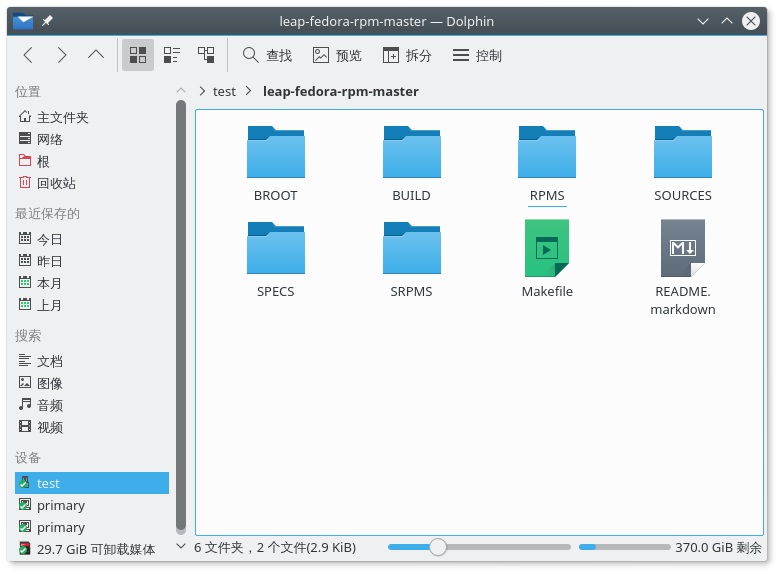780x574 pixels.
Task: Open the first primary device
Action: click(x=92, y=505)
